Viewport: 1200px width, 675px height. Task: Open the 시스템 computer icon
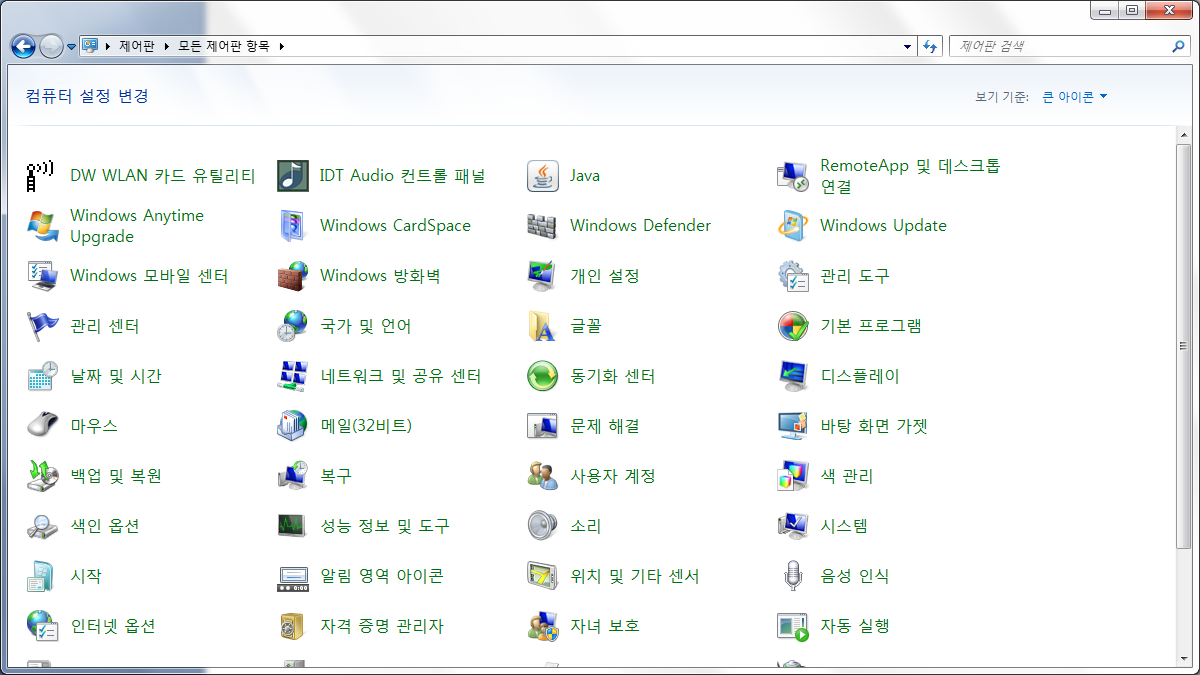[793, 526]
